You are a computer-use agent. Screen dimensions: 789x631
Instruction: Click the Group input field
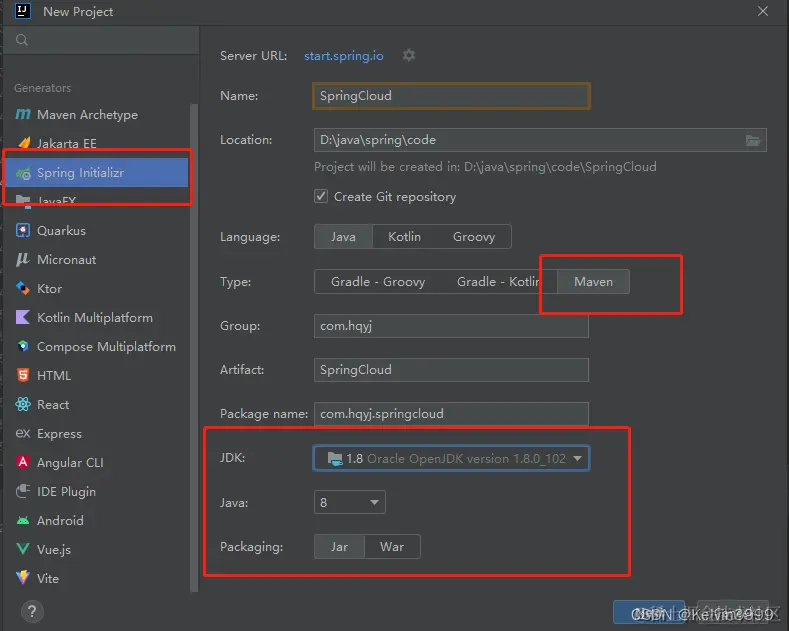tap(451, 326)
